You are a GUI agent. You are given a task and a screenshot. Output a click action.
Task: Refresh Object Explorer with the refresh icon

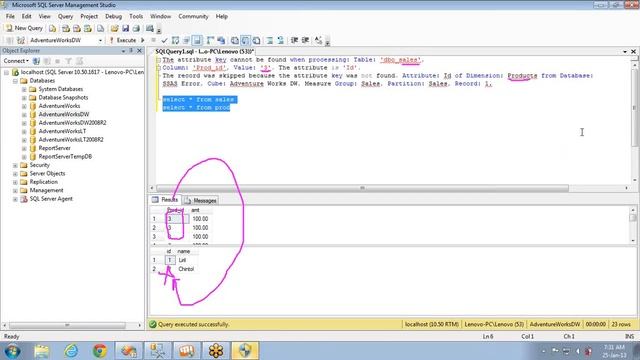coord(79,61)
